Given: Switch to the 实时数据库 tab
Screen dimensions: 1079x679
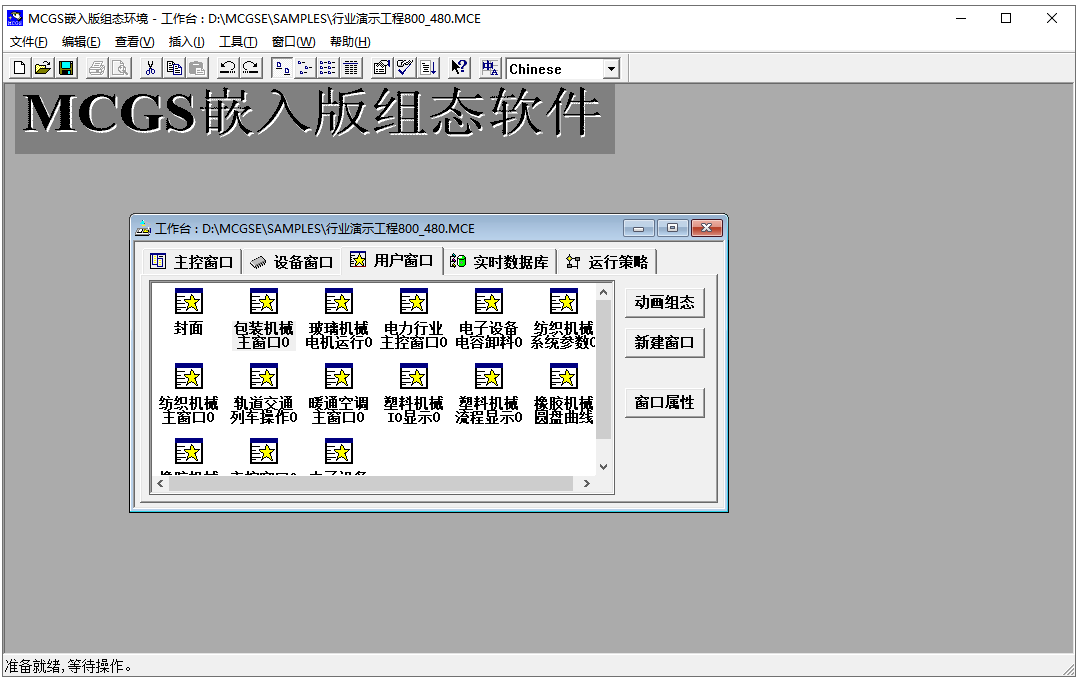Looking at the screenshot, I should pyautogui.click(x=500, y=262).
